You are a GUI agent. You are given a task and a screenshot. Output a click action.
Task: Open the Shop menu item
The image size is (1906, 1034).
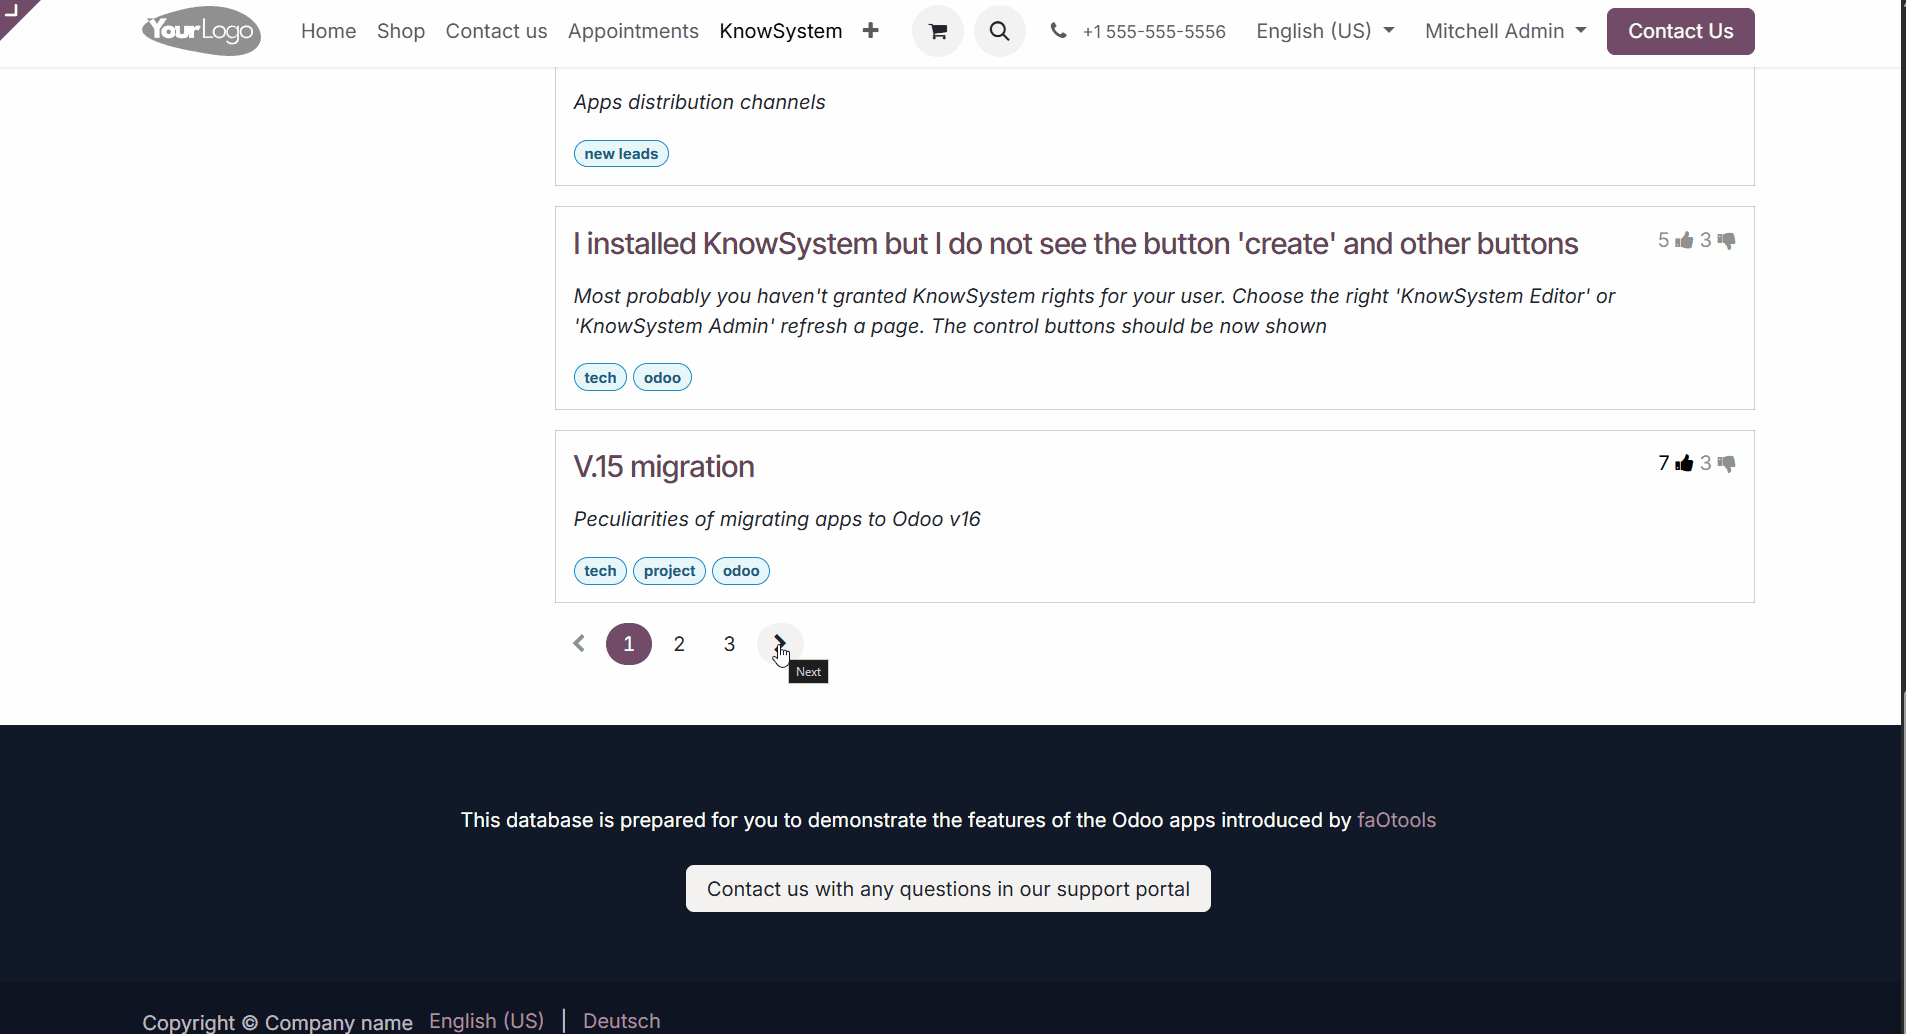(401, 31)
